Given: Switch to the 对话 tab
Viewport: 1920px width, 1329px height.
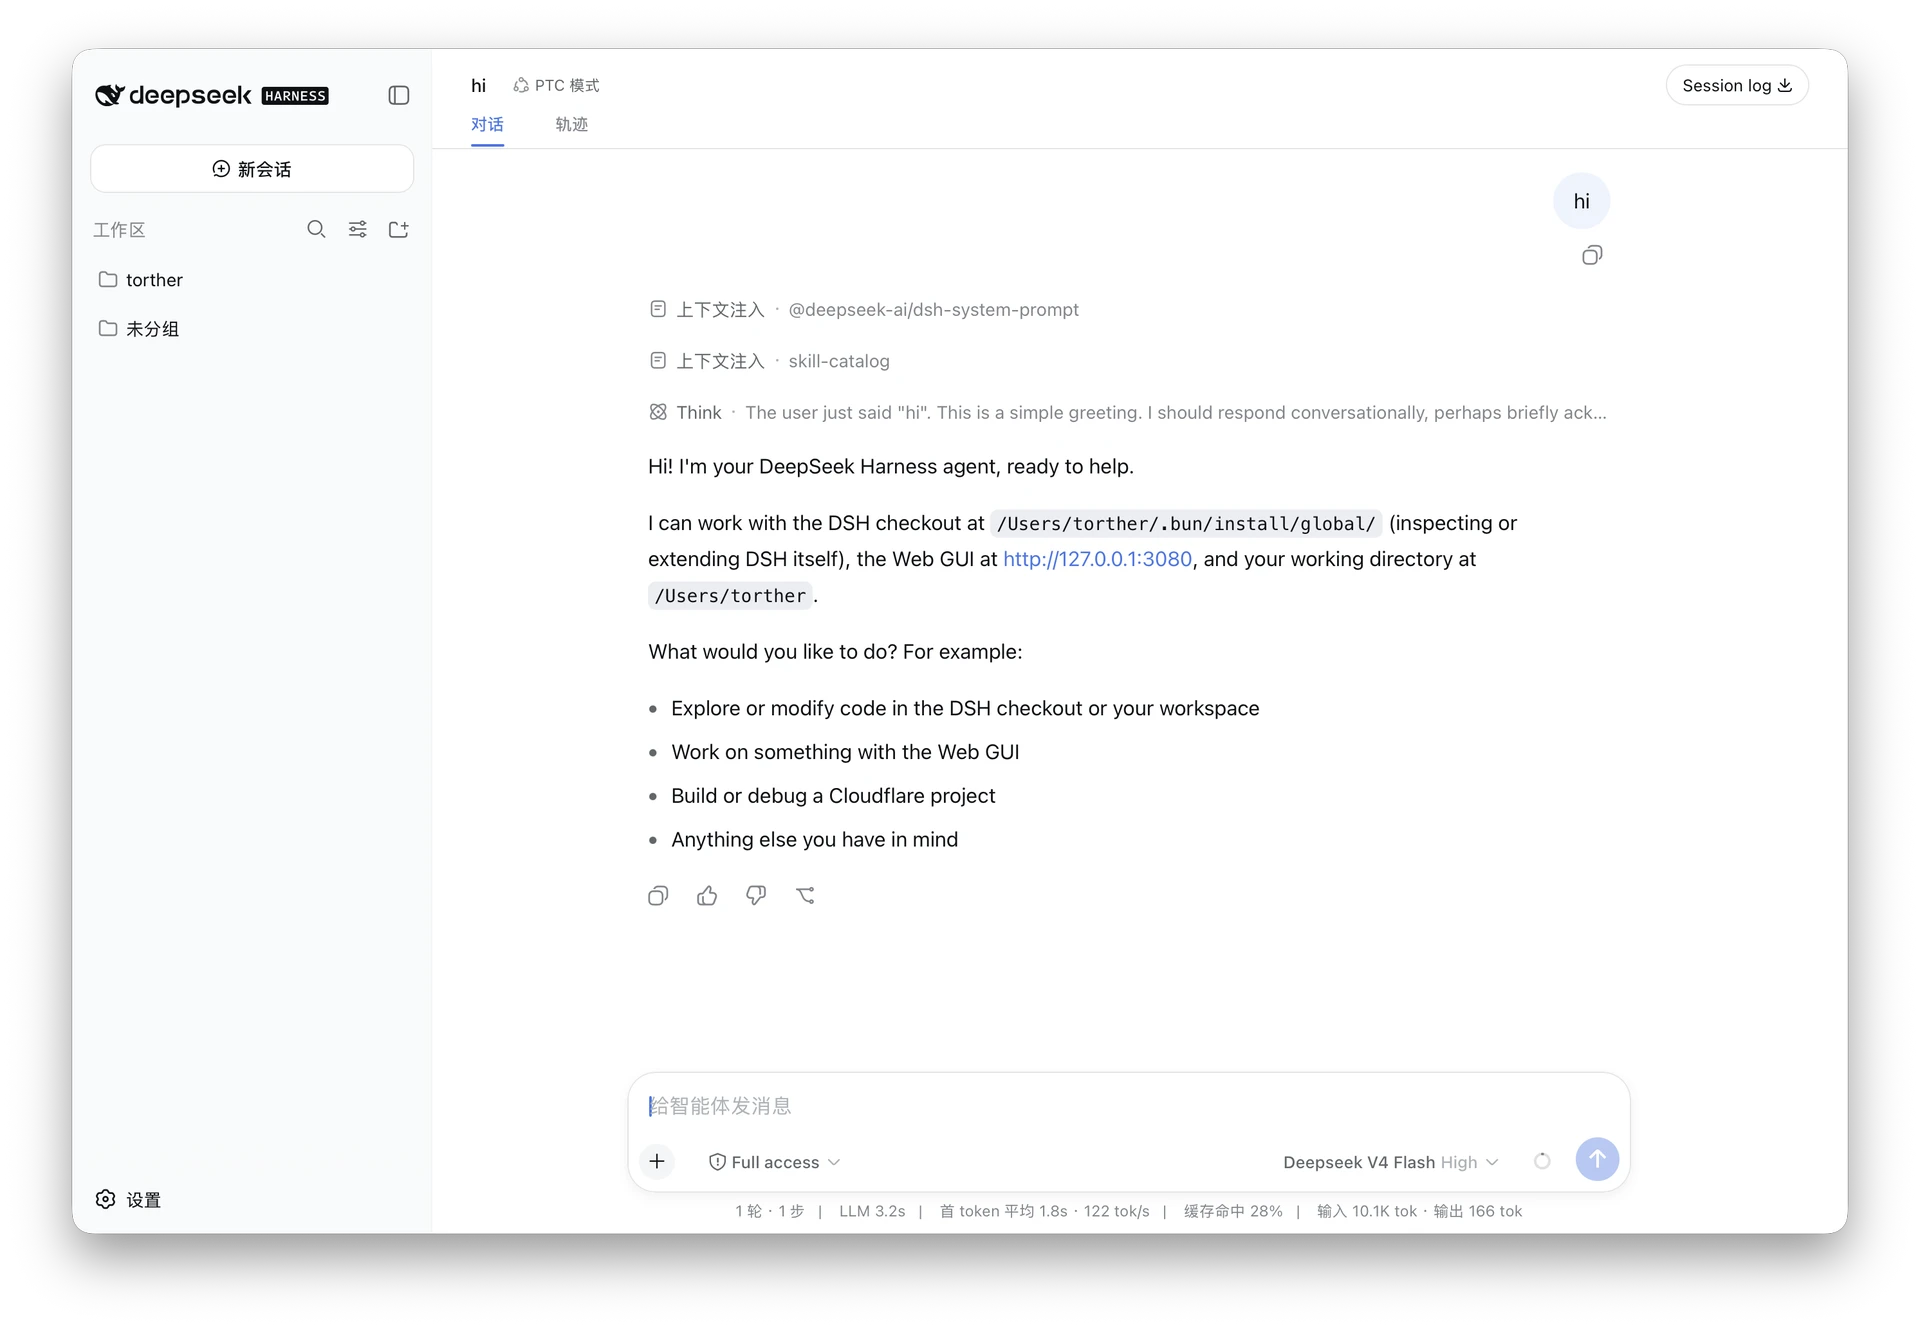Looking at the screenshot, I should 487,124.
